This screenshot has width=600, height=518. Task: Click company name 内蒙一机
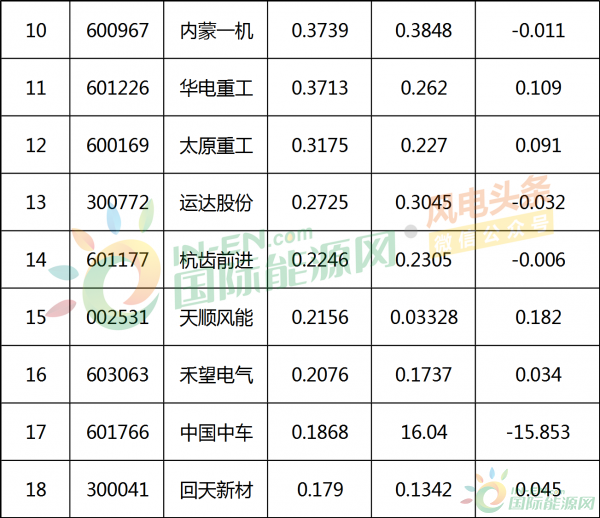point(216,31)
